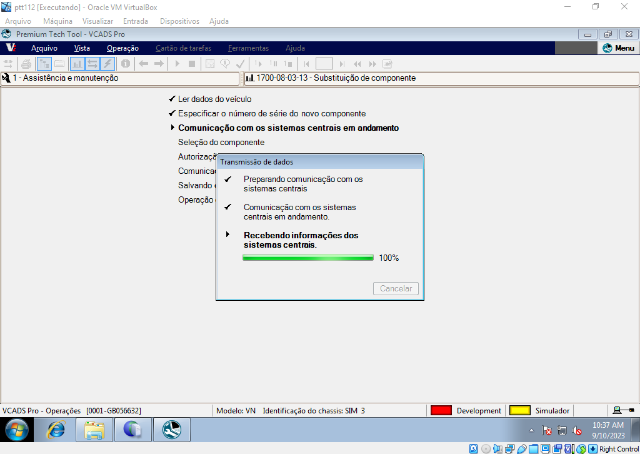Viewport: 640px width, 454px height.
Task: Click the checkmark toolbar icon
Action: tap(240, 64)
